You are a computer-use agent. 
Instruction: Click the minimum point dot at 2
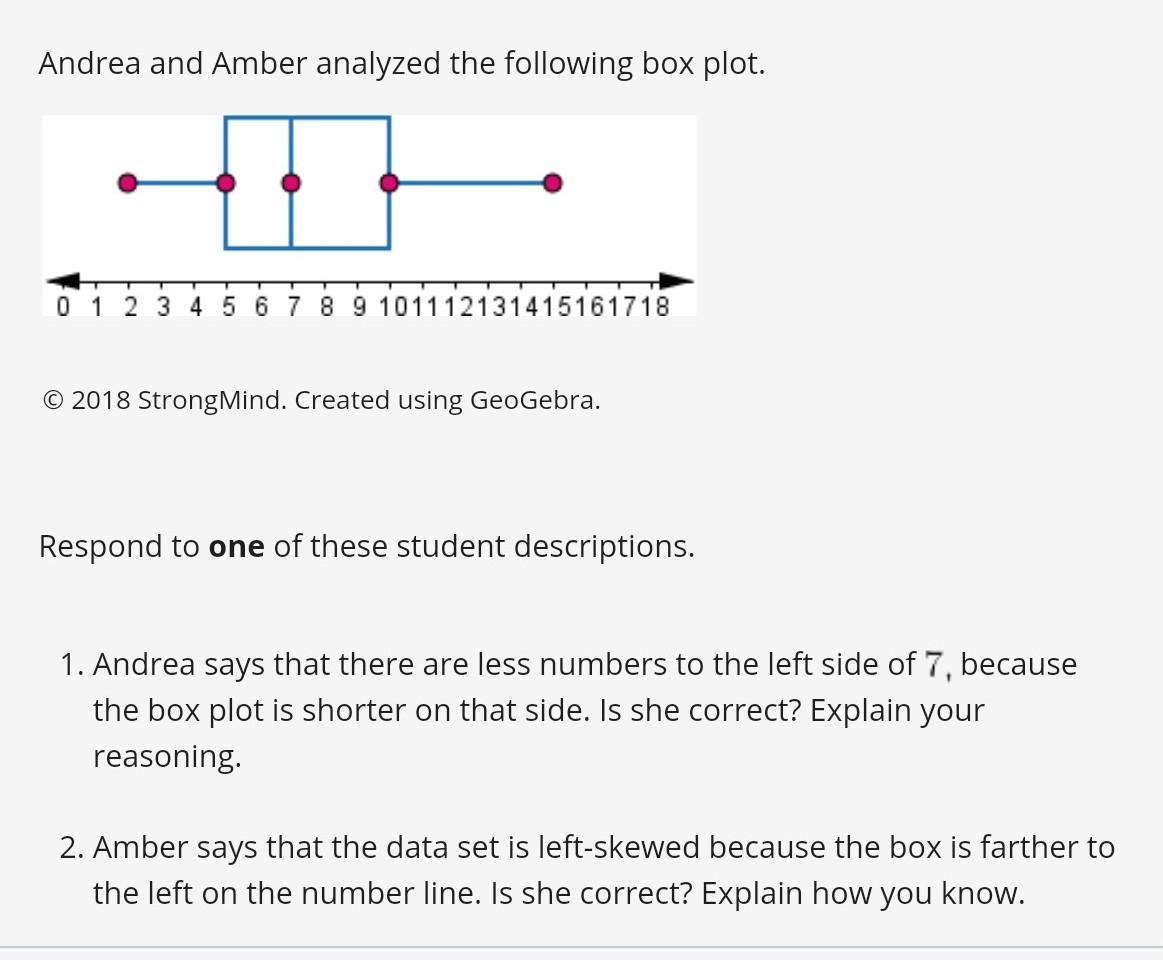pyautogui.click(x=127, y=183)
